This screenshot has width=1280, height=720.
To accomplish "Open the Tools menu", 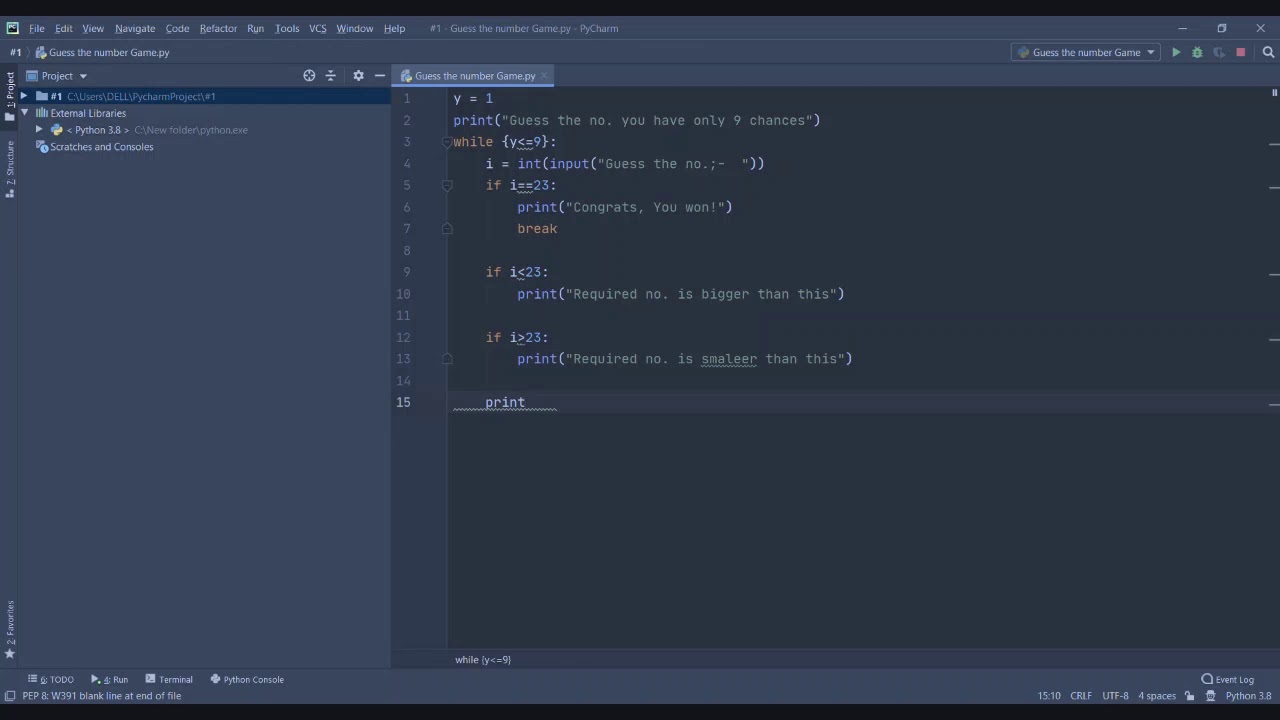I will pos(287,28).
